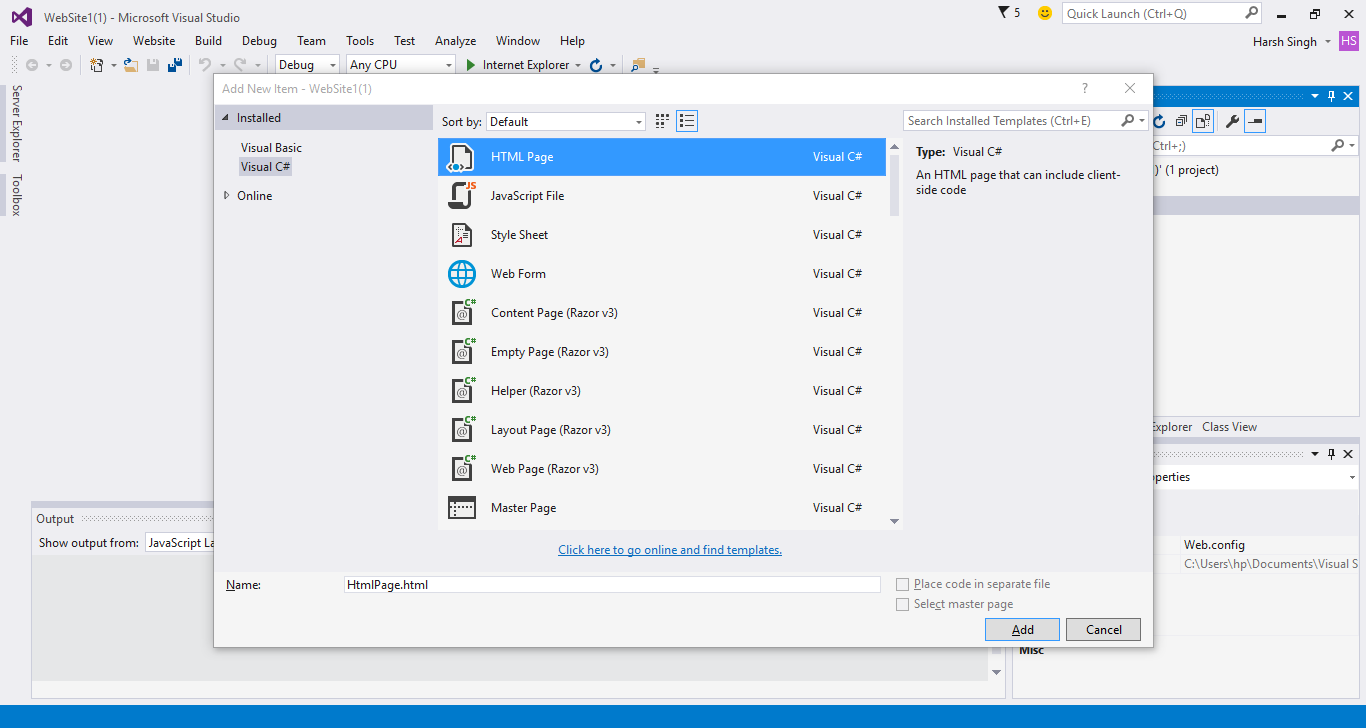
Task: Toggle Solution Explorer Preview Selected Items
Action: pyautogui.click(x=1255, y=121)
